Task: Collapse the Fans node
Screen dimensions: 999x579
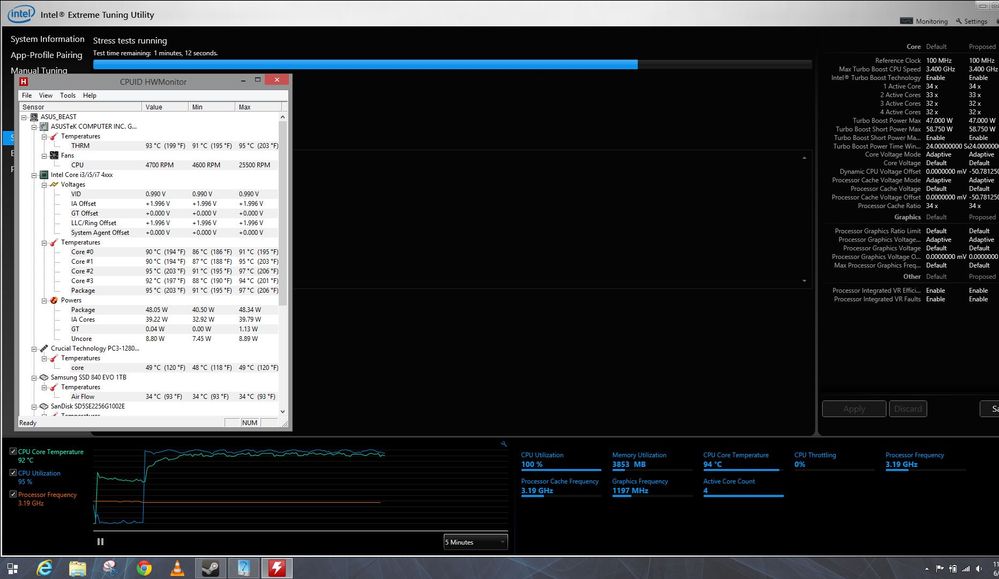Action: (x=44, y=155)
